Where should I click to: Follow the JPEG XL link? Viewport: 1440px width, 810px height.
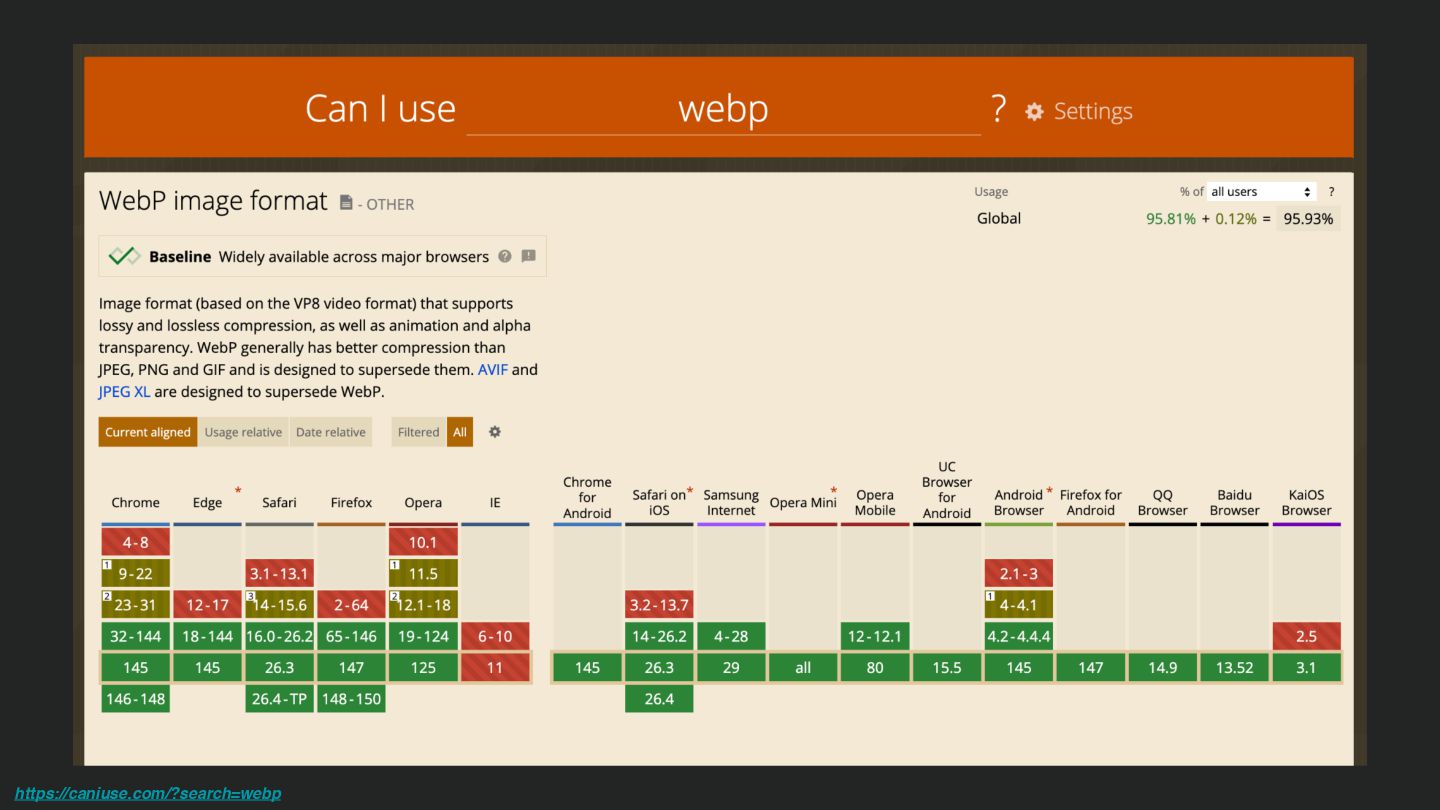tap(124, 391)
